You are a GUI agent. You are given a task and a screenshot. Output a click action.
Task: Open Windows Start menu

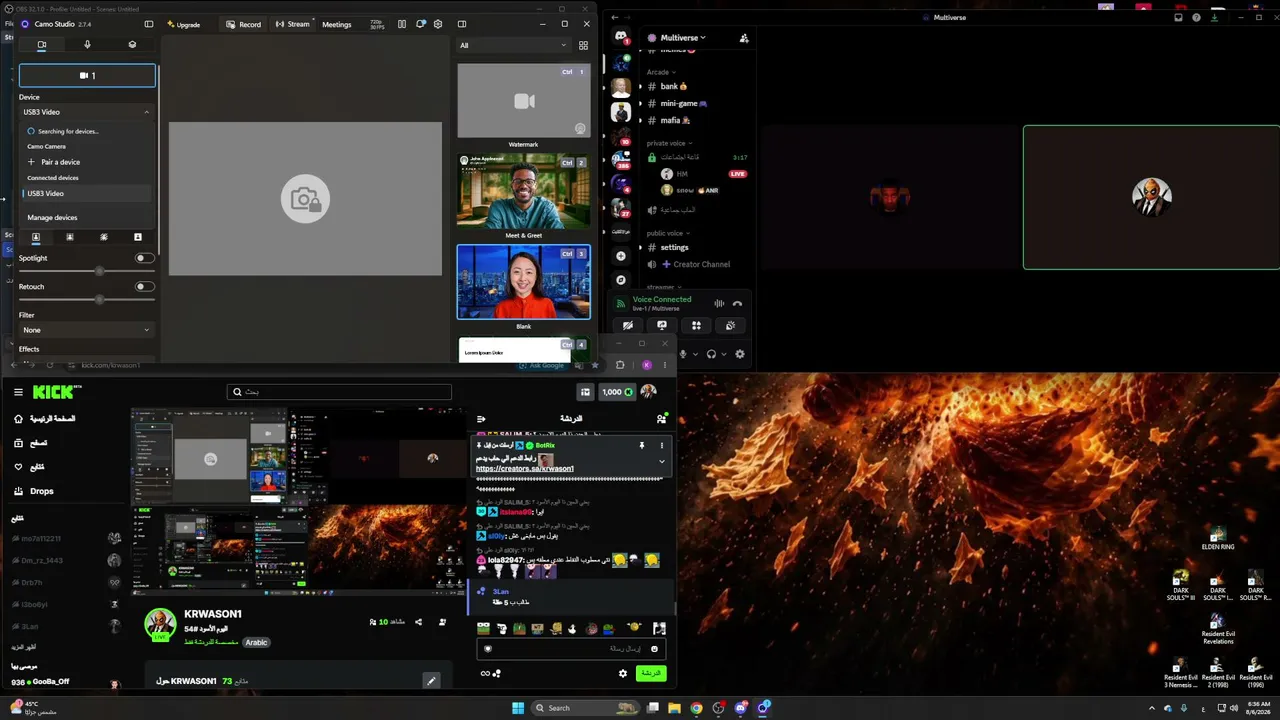(518, 708)
